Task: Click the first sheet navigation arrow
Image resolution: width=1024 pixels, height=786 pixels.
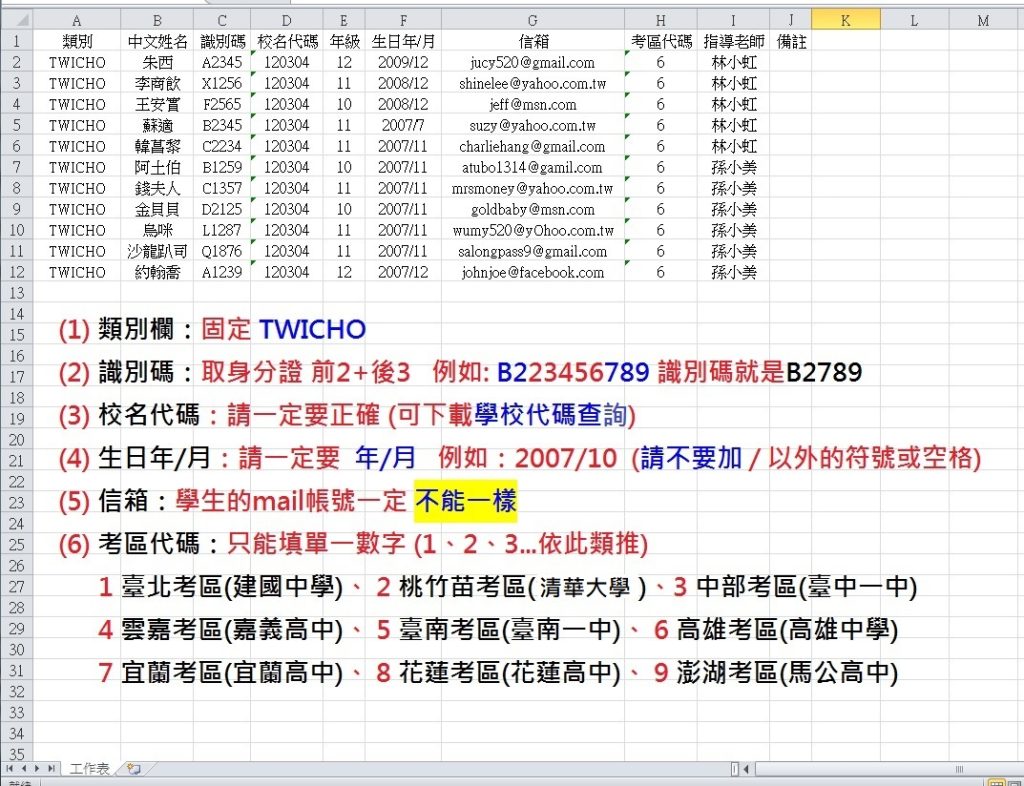Action: tap(10, 768)
